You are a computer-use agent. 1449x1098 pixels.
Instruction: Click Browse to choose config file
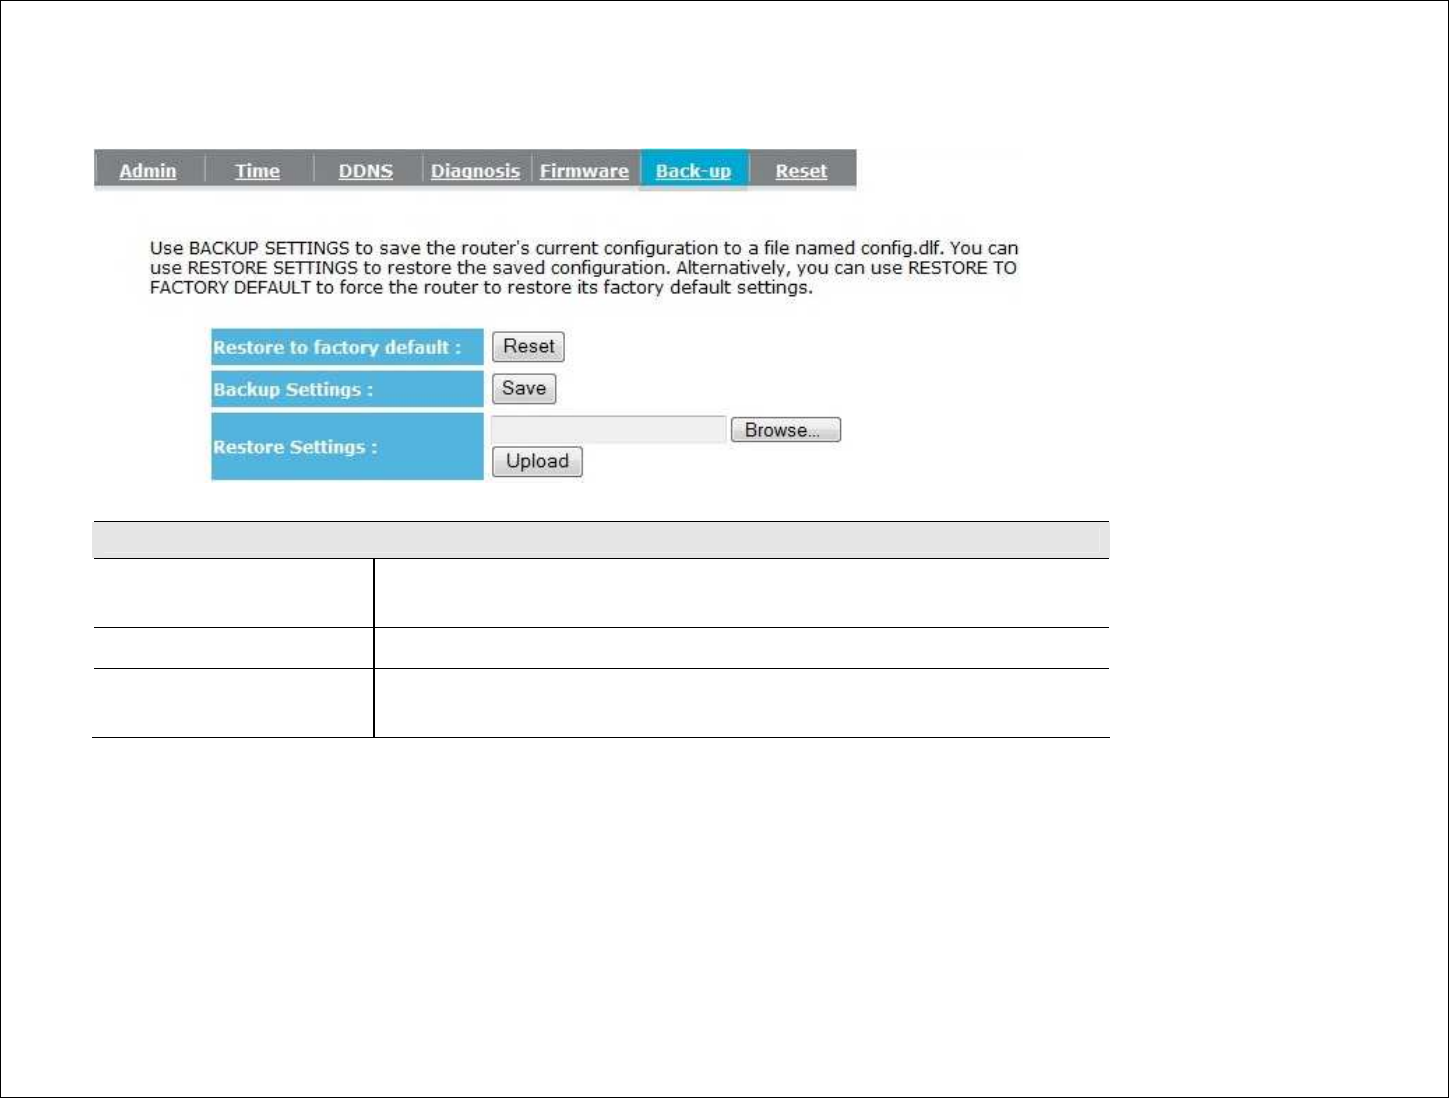pos(786,430)
